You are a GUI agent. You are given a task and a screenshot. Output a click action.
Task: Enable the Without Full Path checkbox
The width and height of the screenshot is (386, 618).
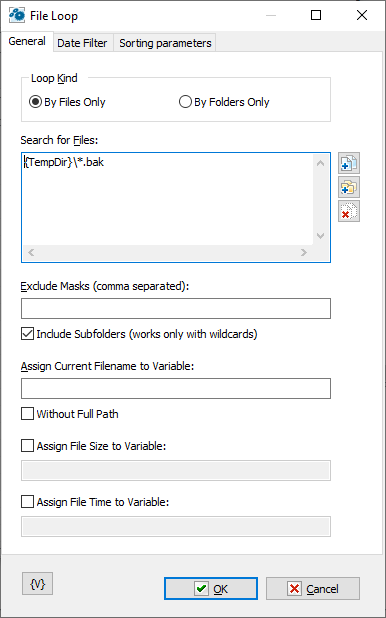coord(27,414)
